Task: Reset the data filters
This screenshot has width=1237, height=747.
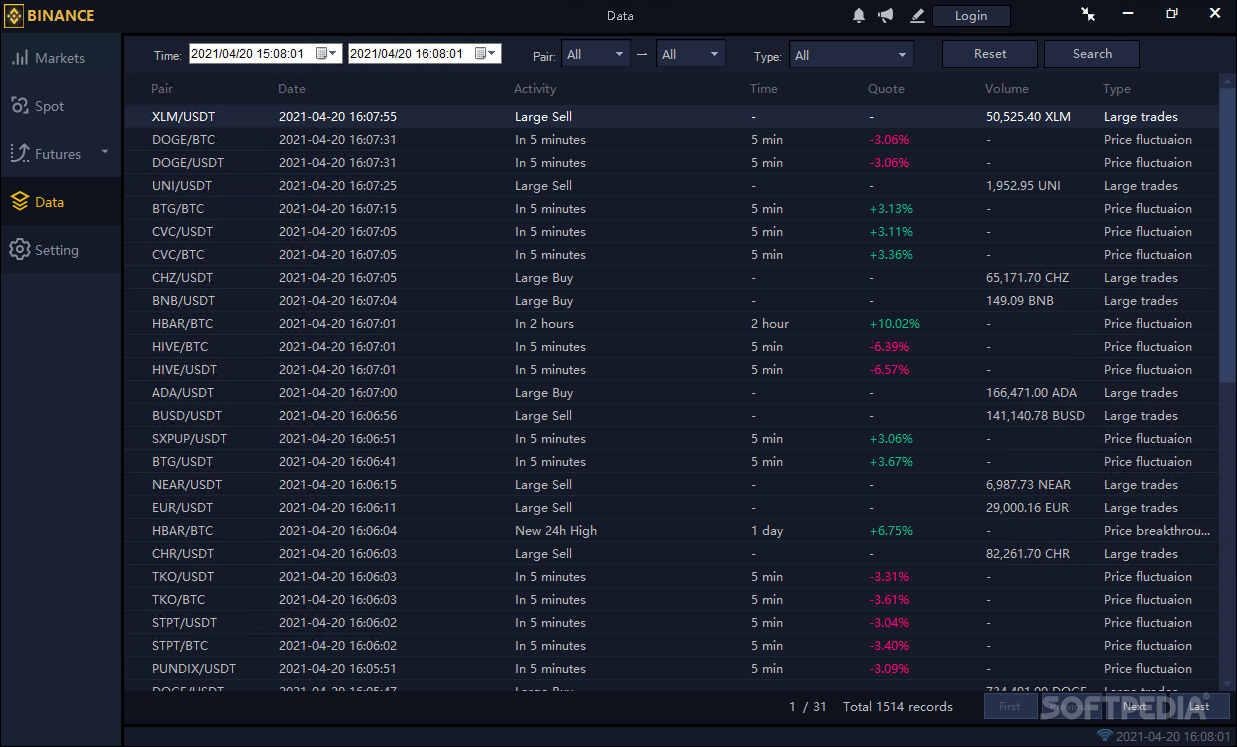Action: (x=991, y=54)
